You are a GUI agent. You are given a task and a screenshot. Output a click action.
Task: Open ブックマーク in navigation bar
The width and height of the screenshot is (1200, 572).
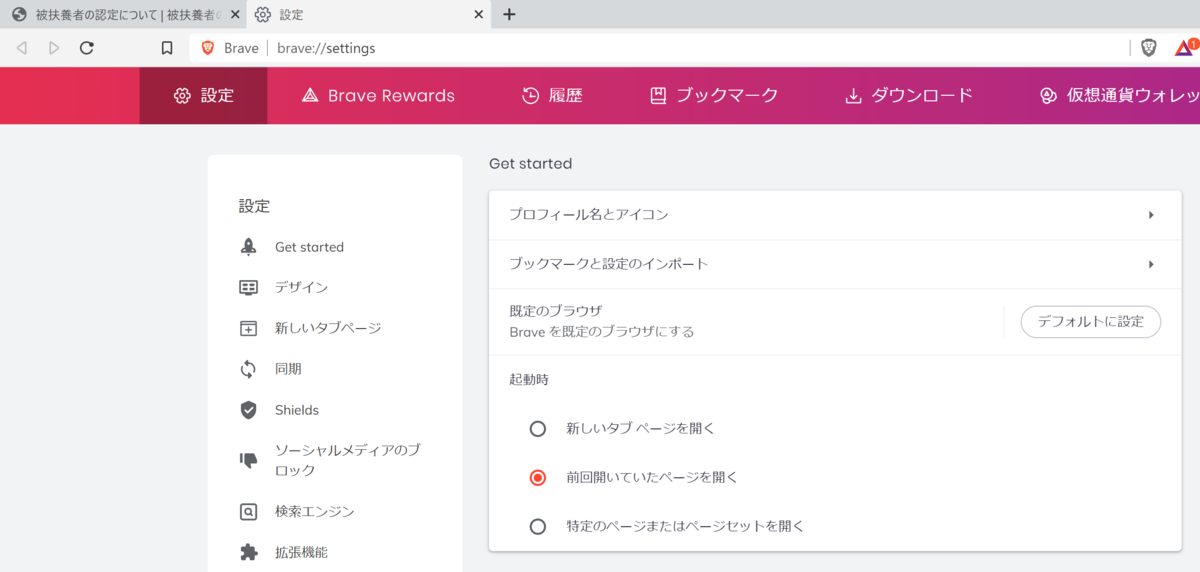pos(714,96)
